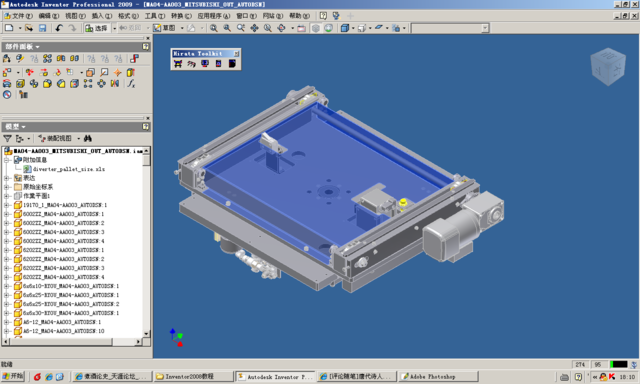Viewport: 640px width, 384px height.
Task: Click the Undo arrow in the toolbar
Action: pos(59,28)
